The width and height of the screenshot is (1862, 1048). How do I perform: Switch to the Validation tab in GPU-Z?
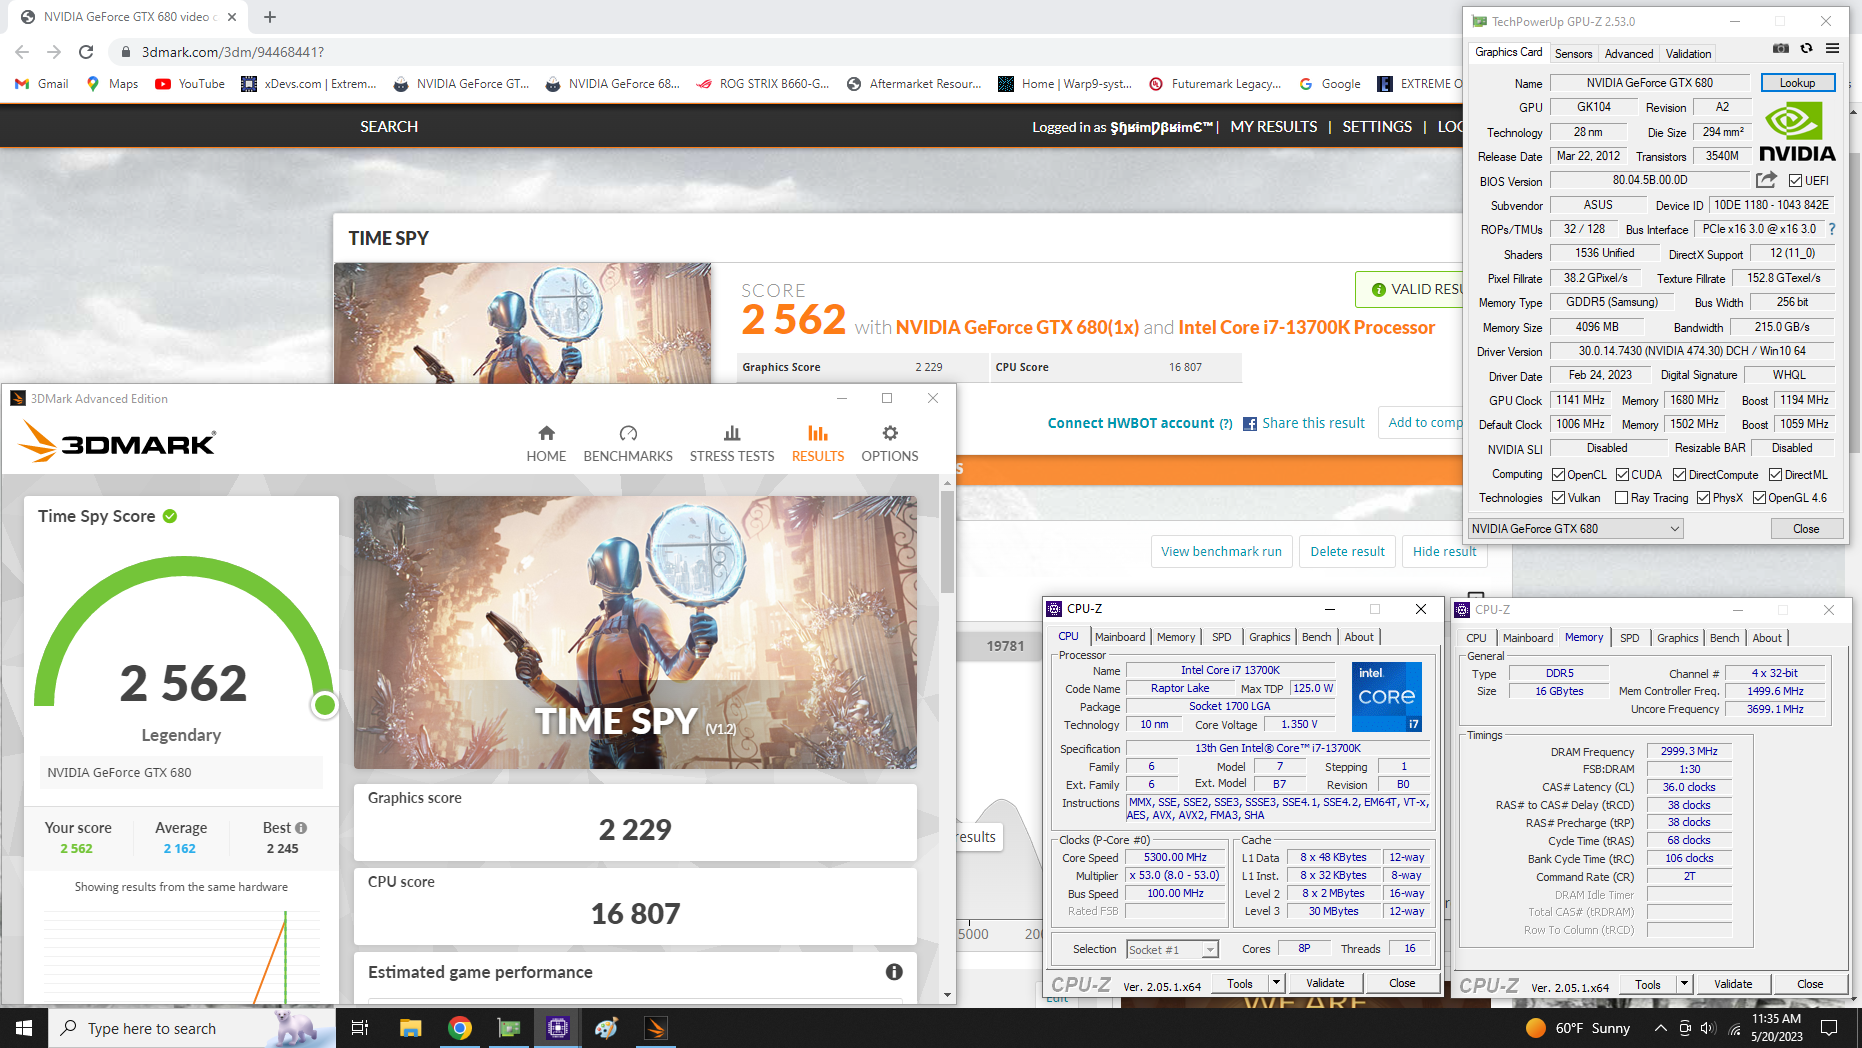click(x=1688, y=54)
